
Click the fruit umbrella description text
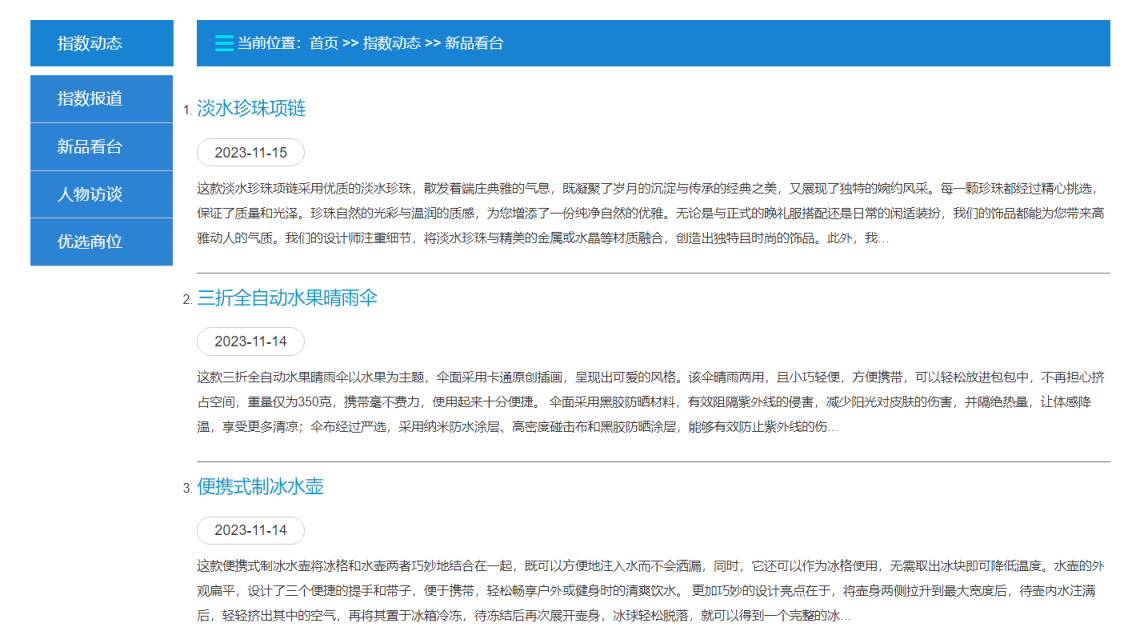pyautogui.click(x=650, y=402)
